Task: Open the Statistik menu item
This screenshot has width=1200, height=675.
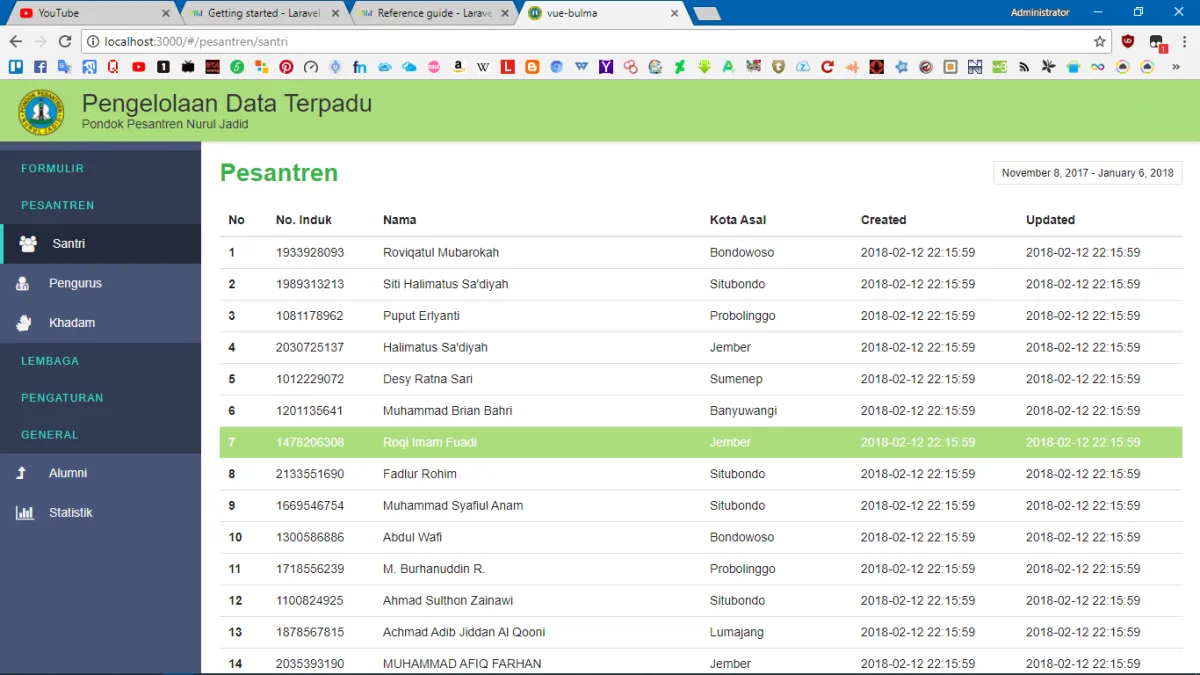Action: tap(100, 513)
